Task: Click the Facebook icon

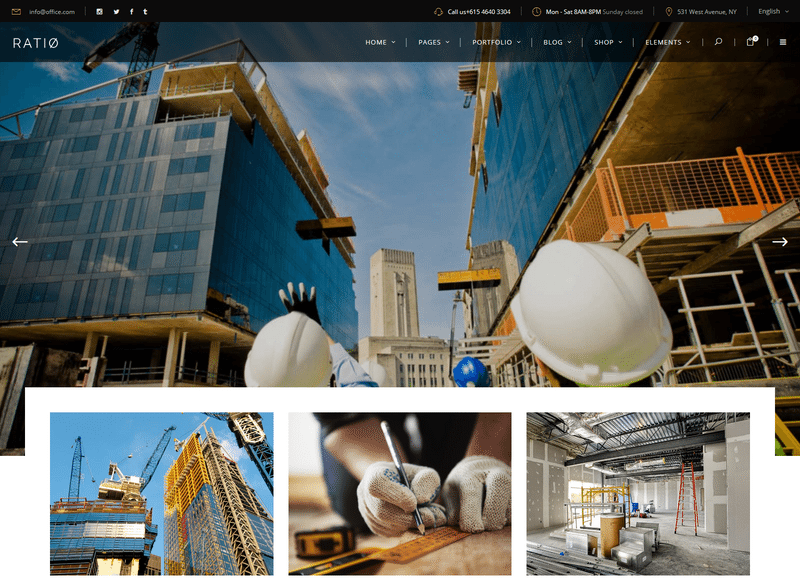Action: coord(131,12)
